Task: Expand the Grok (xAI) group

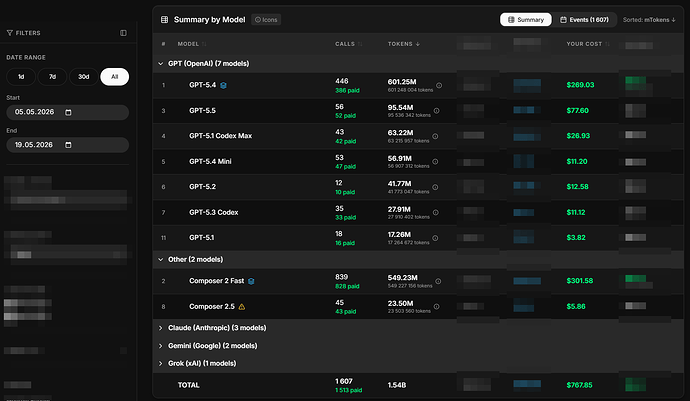Action: point(161,364)
